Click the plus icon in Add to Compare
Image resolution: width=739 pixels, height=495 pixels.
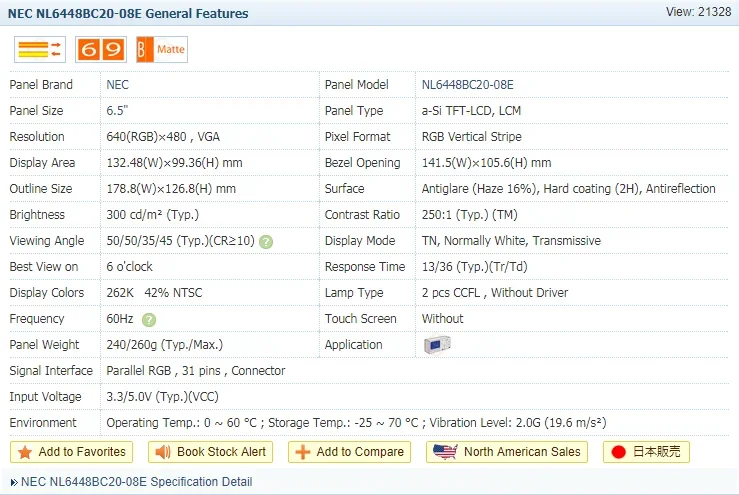(x=303, y=453)
